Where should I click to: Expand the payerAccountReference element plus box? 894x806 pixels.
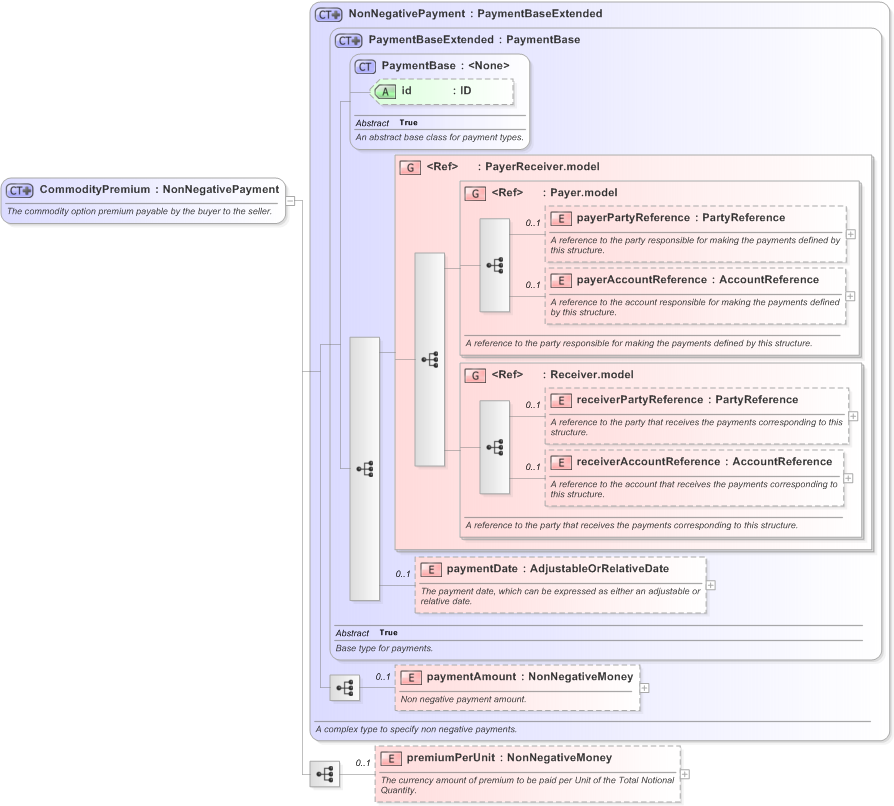click(850, 296)
